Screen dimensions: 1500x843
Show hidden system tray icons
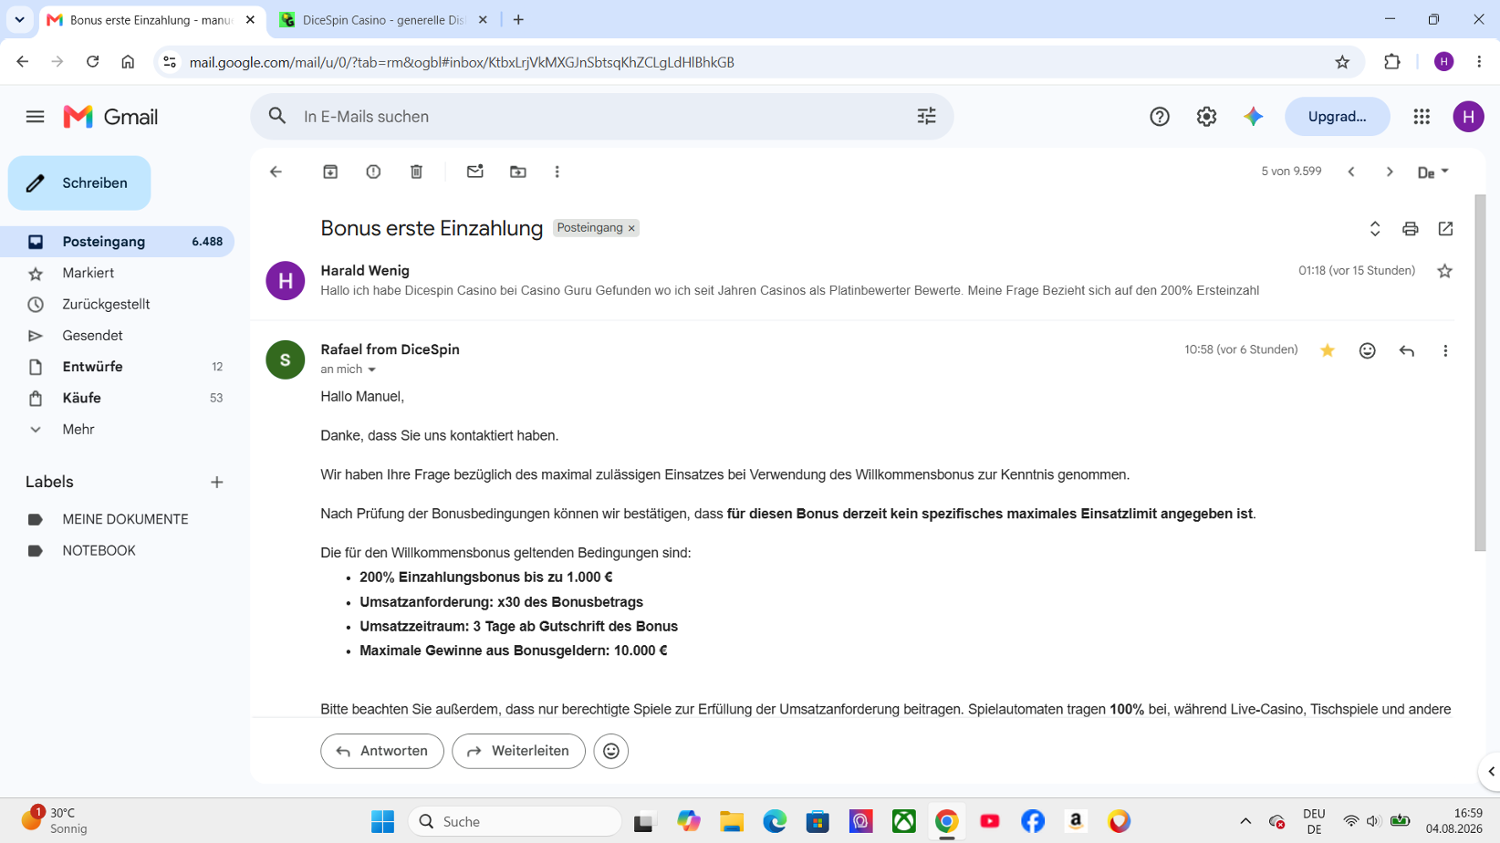[1245, 821]
